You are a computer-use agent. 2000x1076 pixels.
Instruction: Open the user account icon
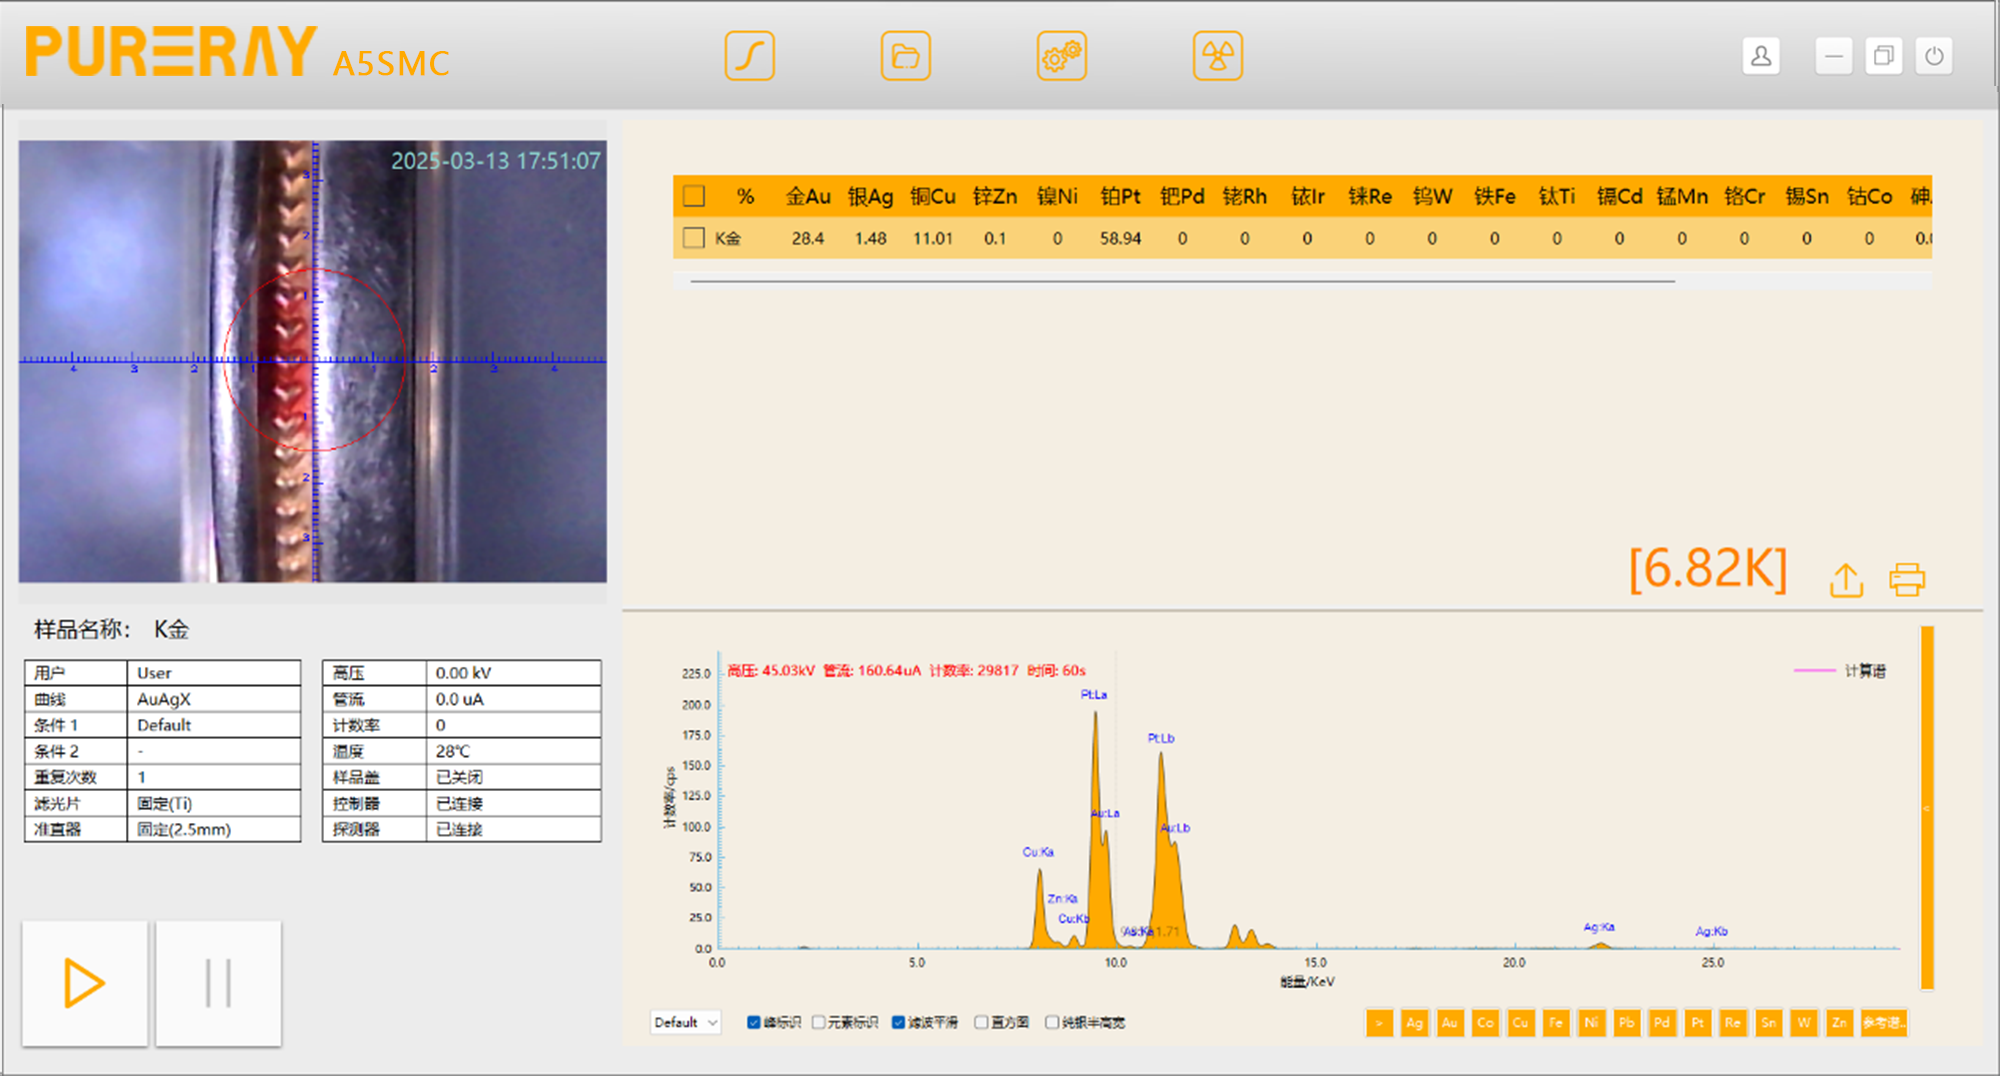tap(1761, 56)
